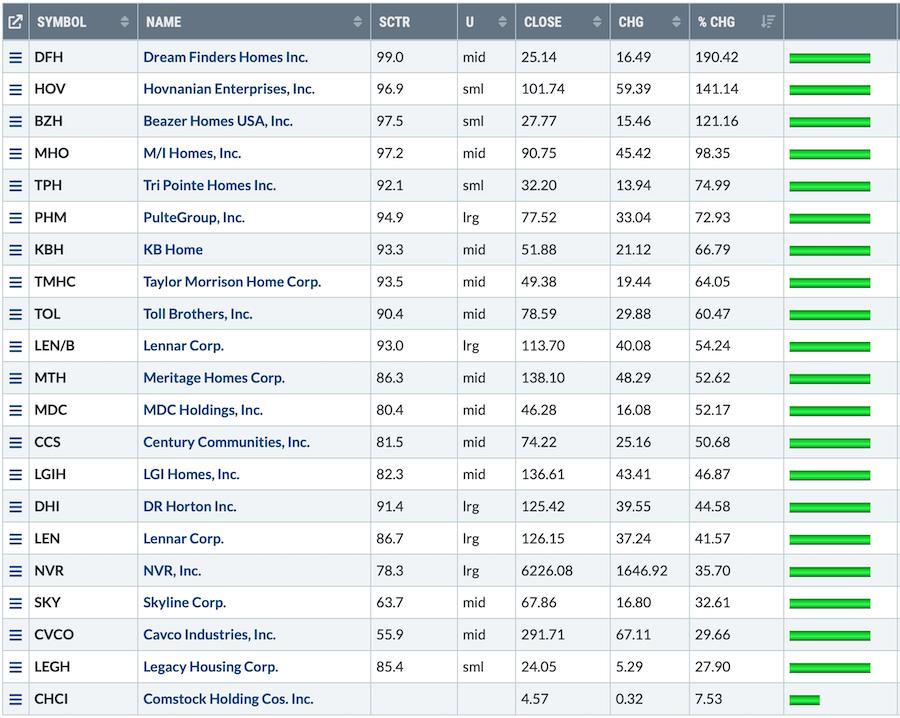Sort by the NAME column arrows
Image resolution: width=900 pixels, height=718 pixels.
(x=358, y=21)
